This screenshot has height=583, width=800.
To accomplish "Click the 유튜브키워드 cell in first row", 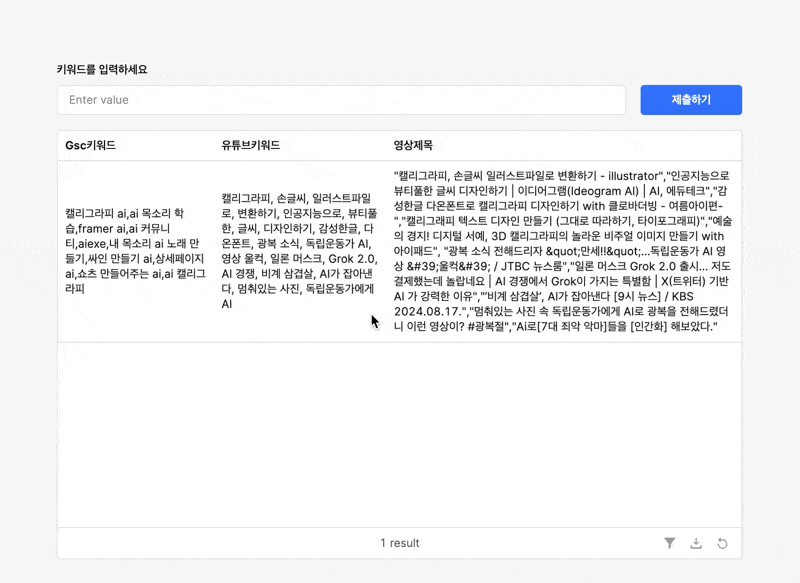I will pyautogui.click(x=298, y=250).
